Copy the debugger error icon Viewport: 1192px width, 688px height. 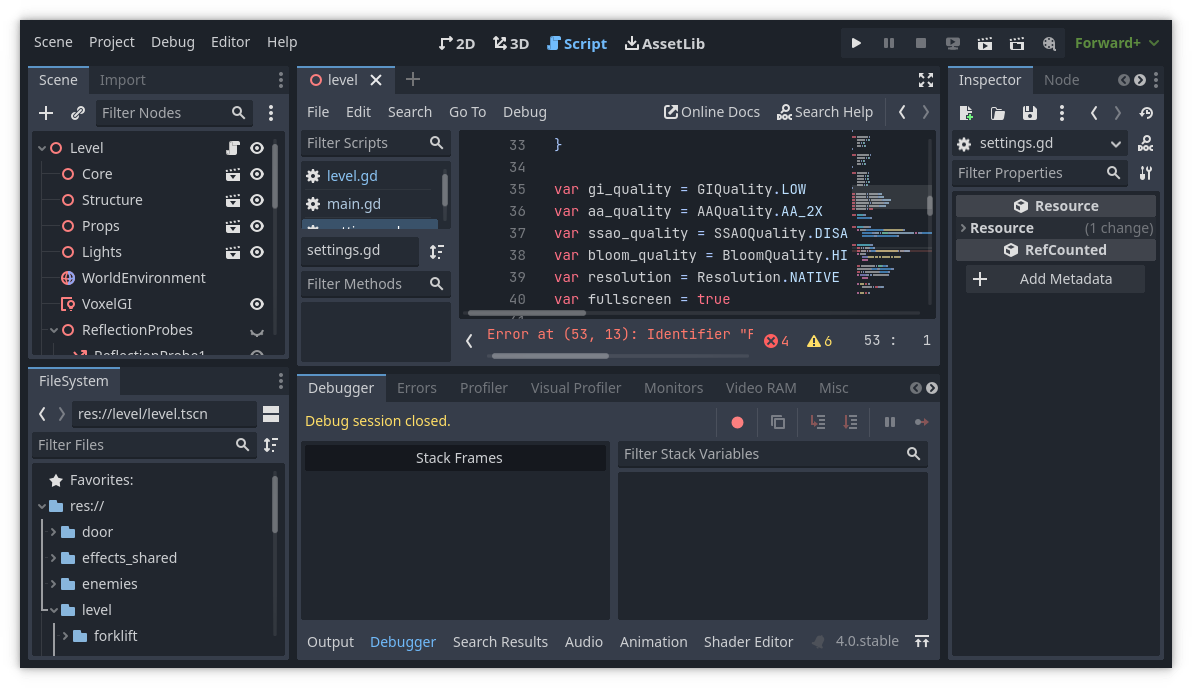coord(778,422)
